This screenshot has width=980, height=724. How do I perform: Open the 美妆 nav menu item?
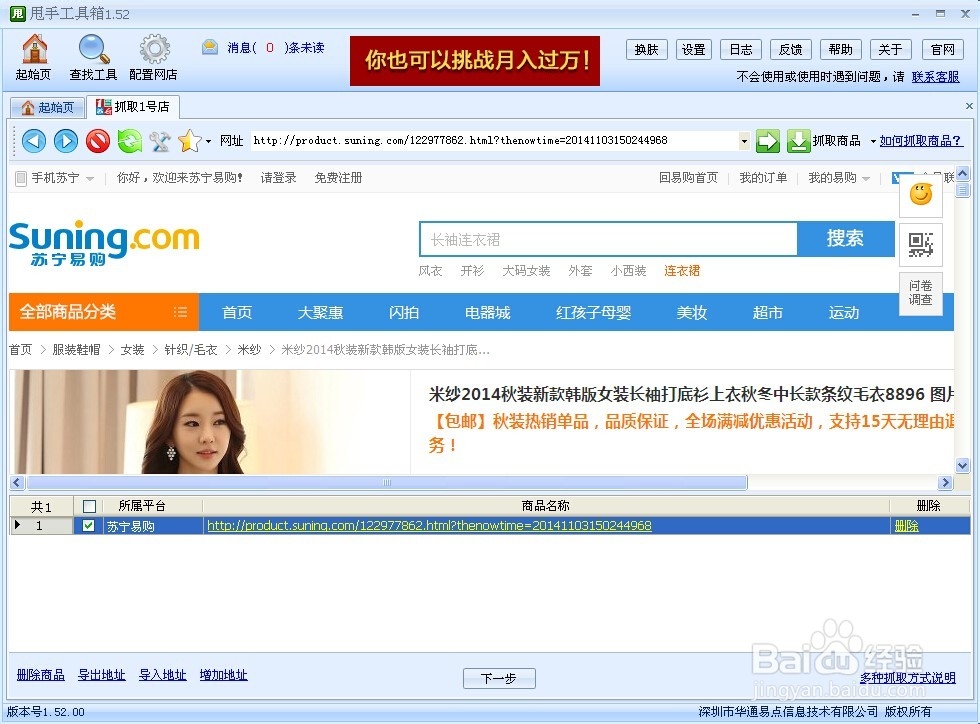click(x=691, y=312)
